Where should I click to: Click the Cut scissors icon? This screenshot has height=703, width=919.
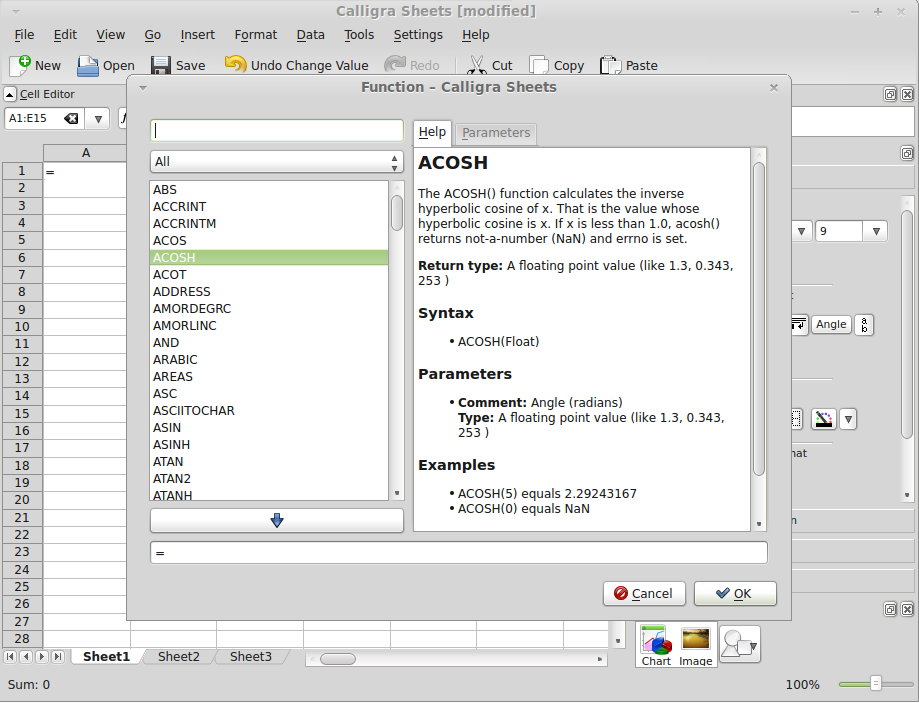[477, 66]
